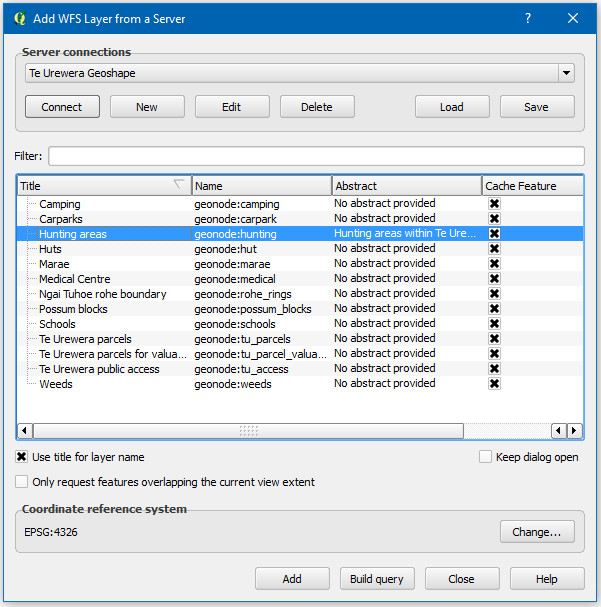The image size is (601, 607).
Task: Click the second left scroll arrow near right end
Action: coord(559,431)
